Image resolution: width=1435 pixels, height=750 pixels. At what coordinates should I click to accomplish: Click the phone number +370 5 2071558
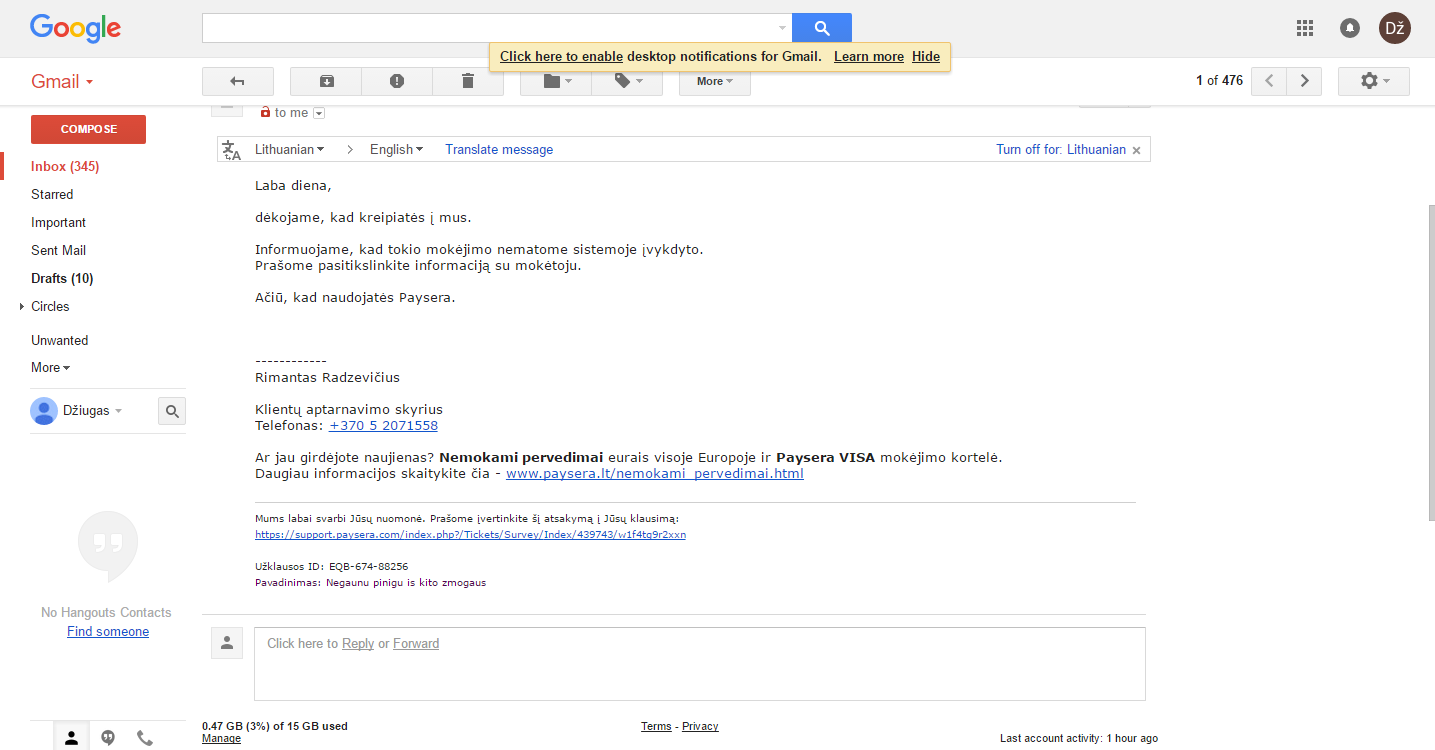383,426
